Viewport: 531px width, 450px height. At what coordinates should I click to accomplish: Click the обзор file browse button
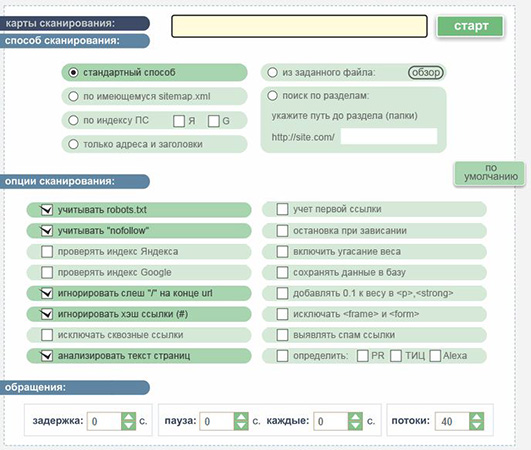coord(426,72)
